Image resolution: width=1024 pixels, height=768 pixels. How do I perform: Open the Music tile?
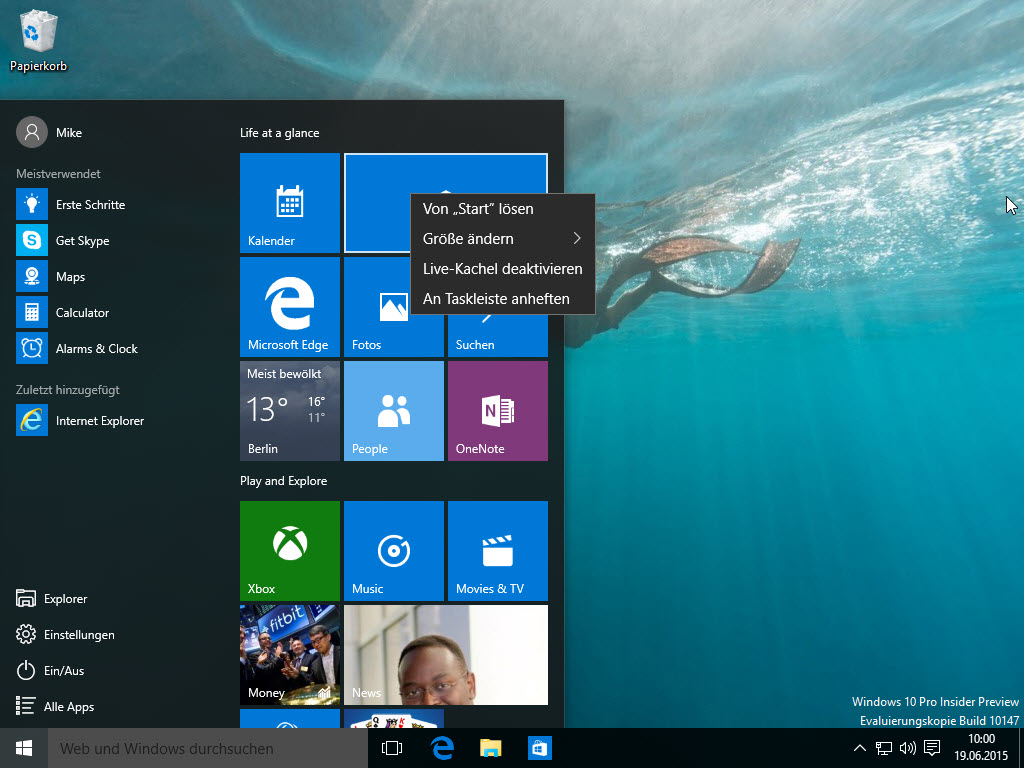[x=394, y=551]
